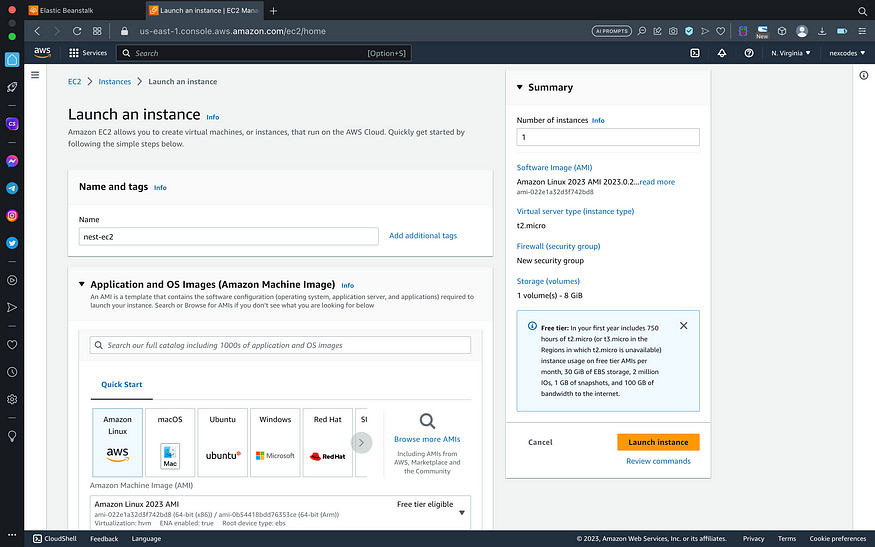
Task: Click Language in the footer
Action: tap(146, 539)
